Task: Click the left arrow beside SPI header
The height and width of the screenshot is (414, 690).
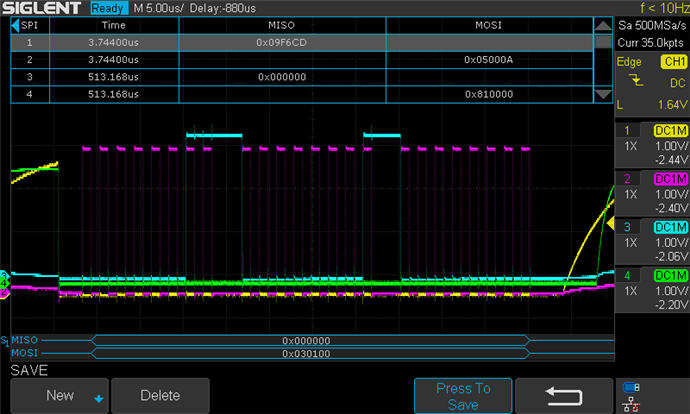Action: click(x=15, y=26)
